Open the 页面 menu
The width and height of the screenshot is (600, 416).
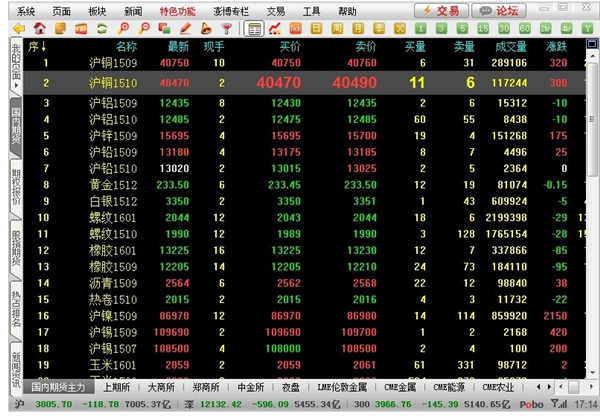(62, 11)
